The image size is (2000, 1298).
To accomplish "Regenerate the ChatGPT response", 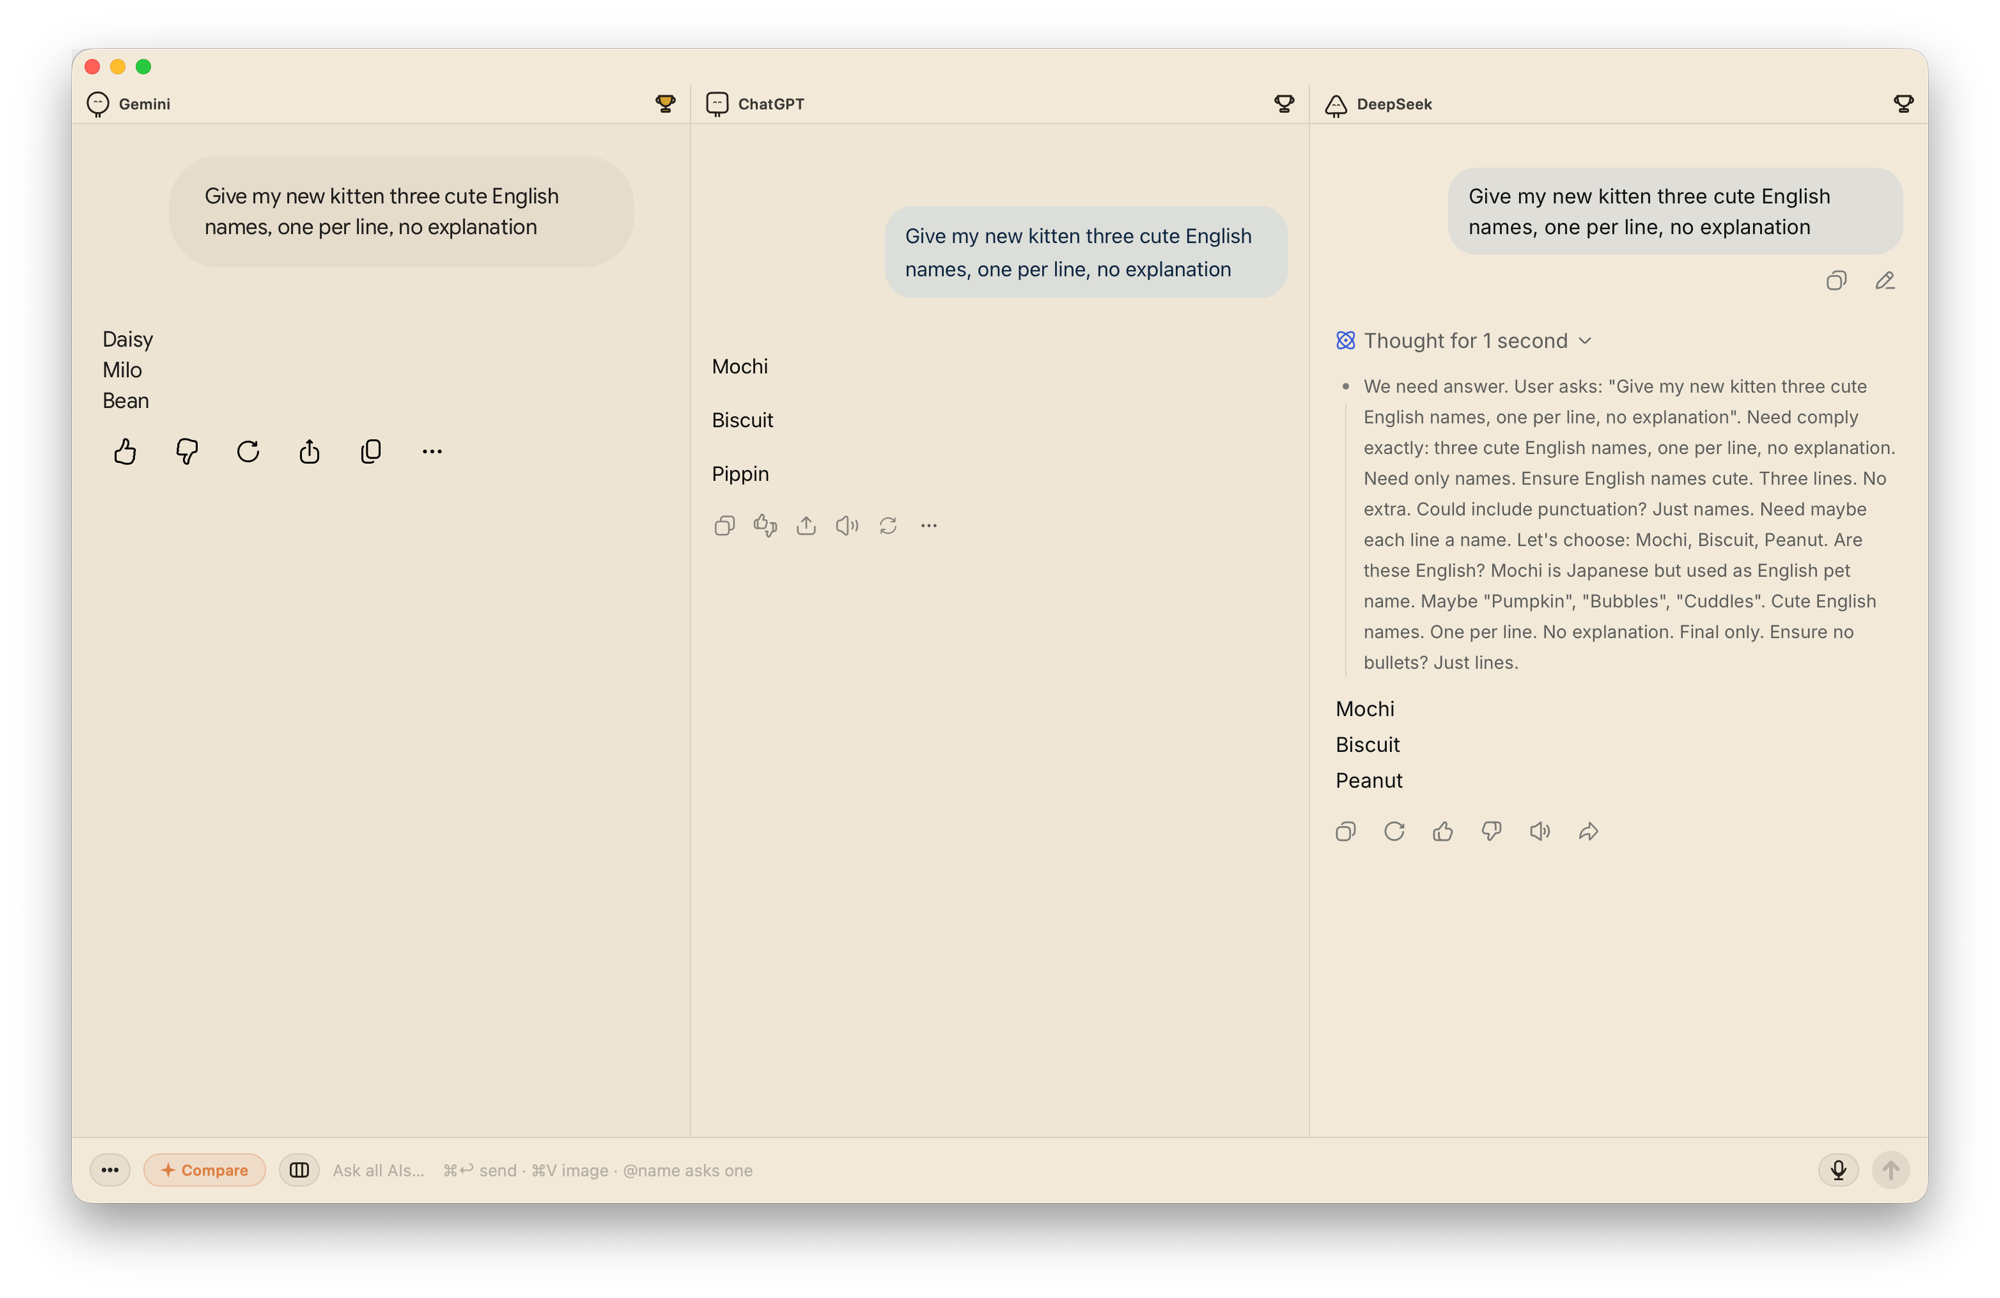I will point(888,525).
